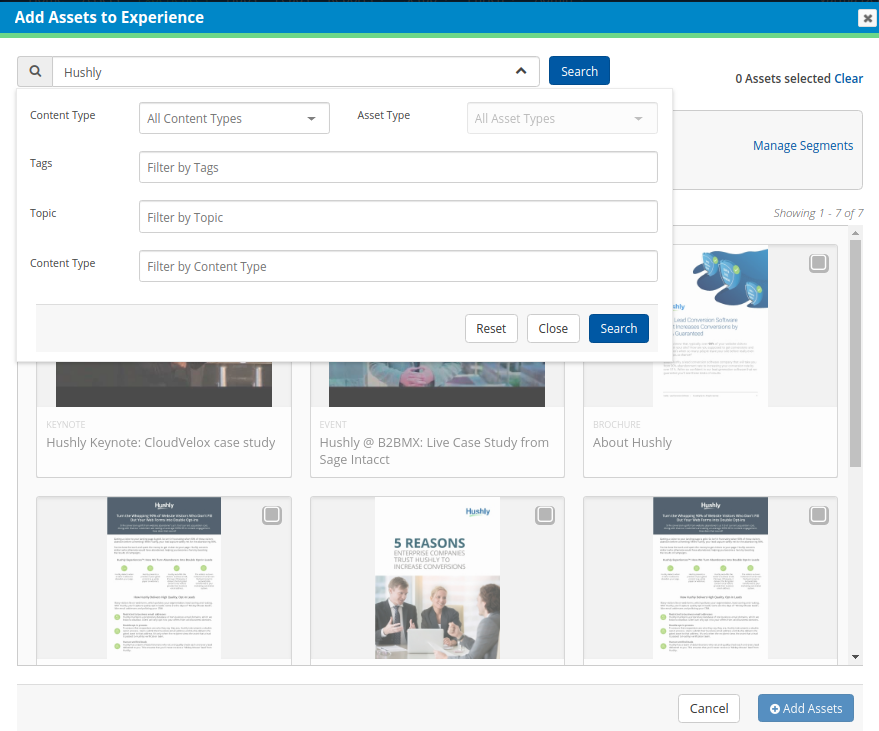Click the magnifier search icon
The width and height of the screenshot is (879, 731).
[35, 72]
